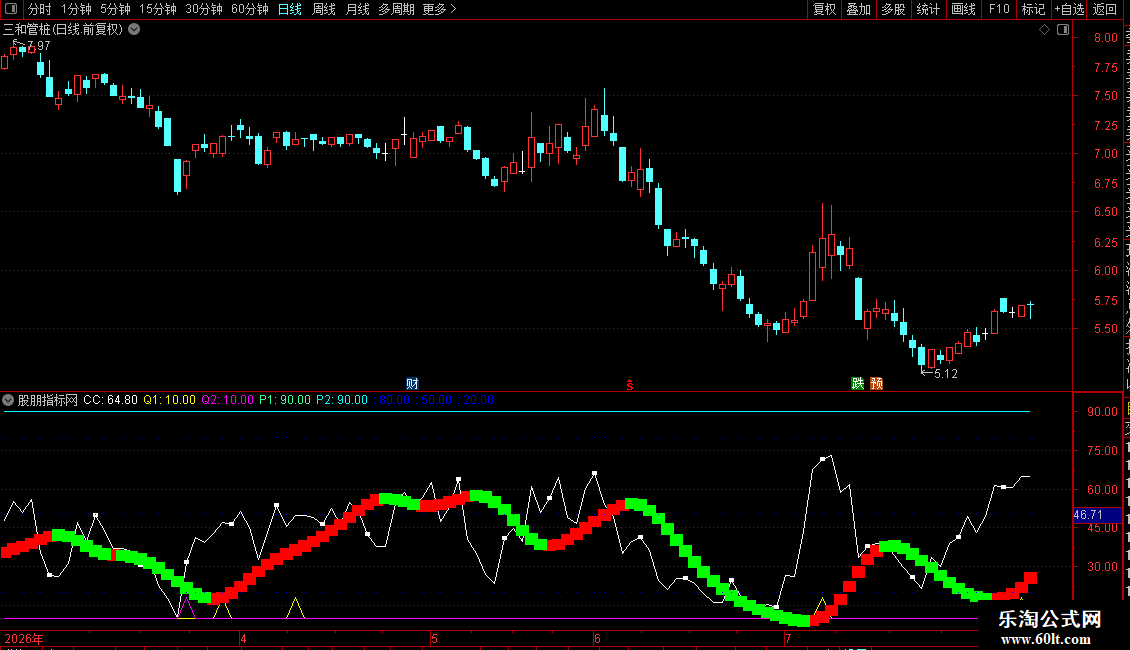Toggle the left sidebar panel icon
This screenshot has height=650, width=1130.
click(11, 9)
